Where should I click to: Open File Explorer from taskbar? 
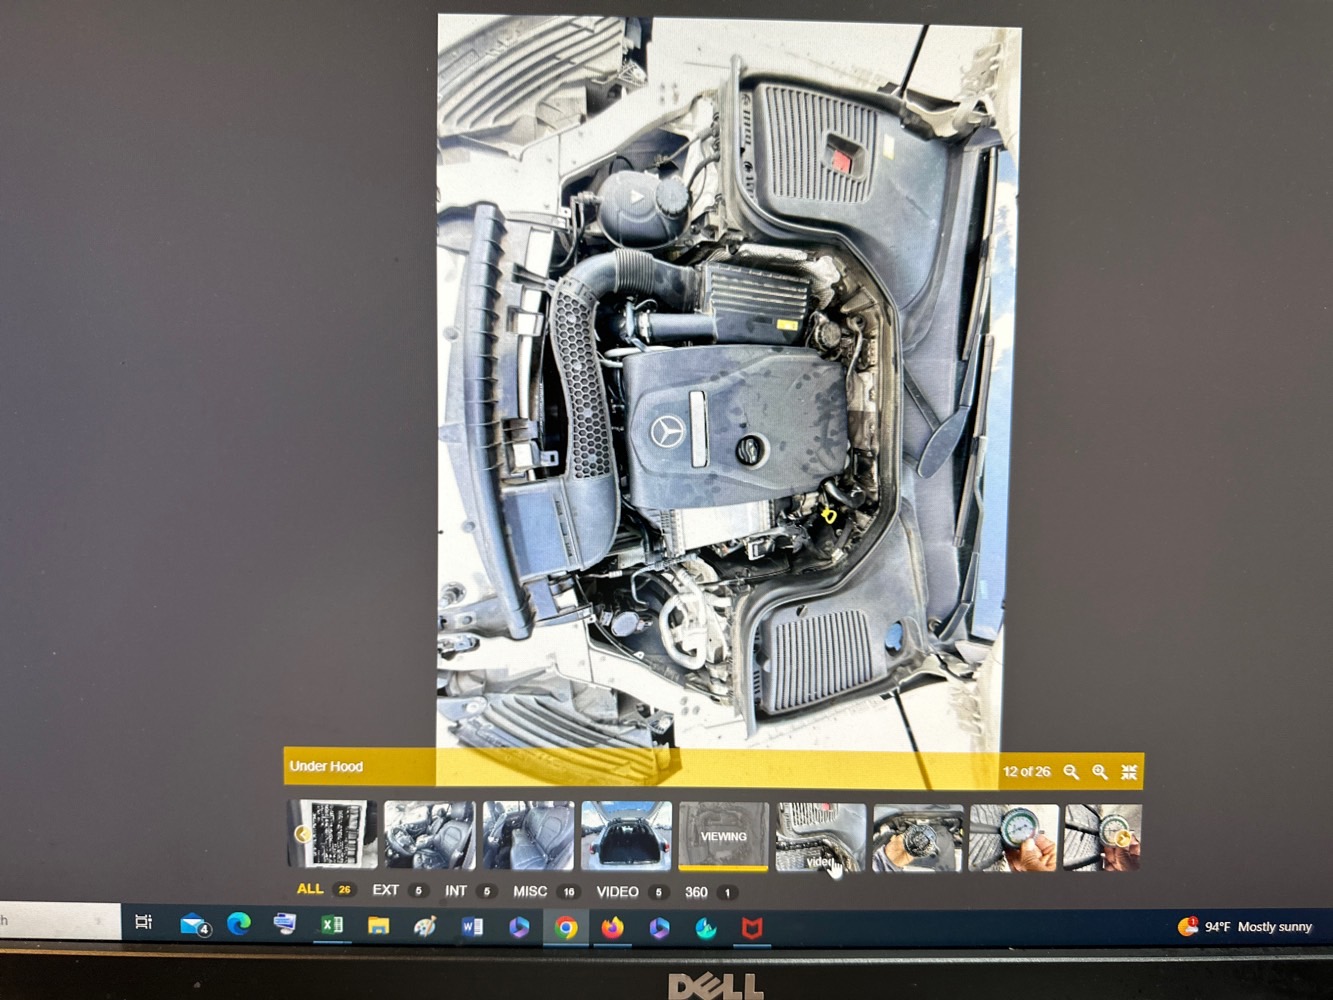[x=378, y=925]
